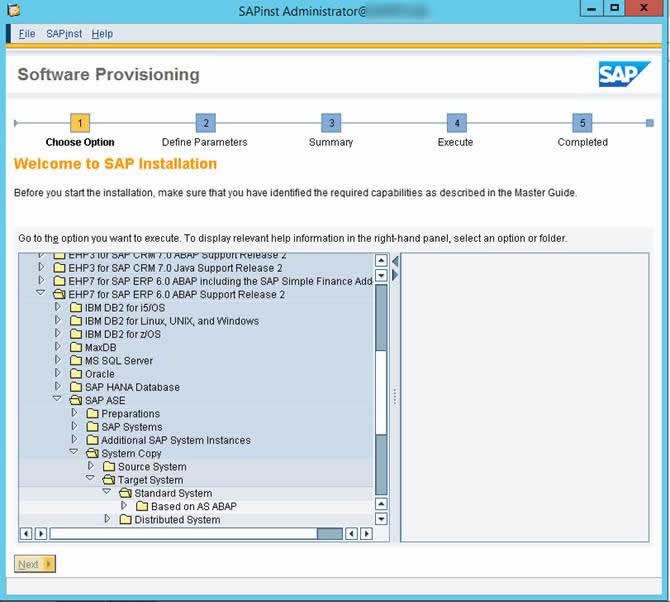Collapse the Target System node
Image resolution: width=670 pixels, height=602 pixels.
(90, 478)
